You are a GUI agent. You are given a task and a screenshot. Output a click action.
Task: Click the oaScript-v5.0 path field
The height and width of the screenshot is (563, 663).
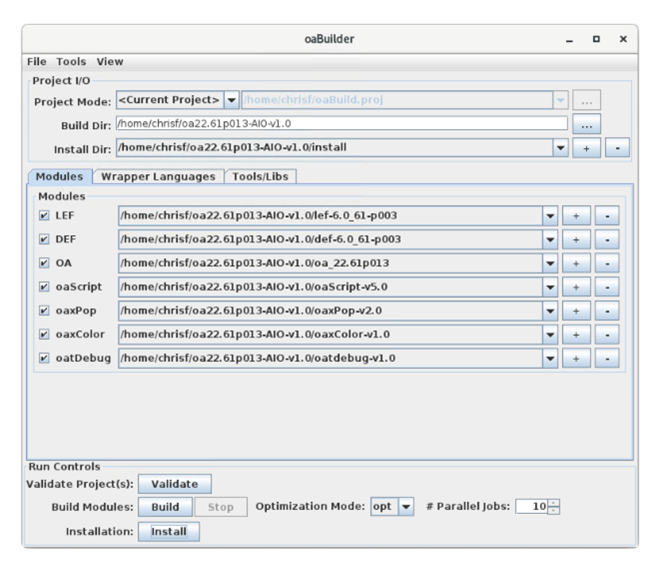click(x=330, y=287)
